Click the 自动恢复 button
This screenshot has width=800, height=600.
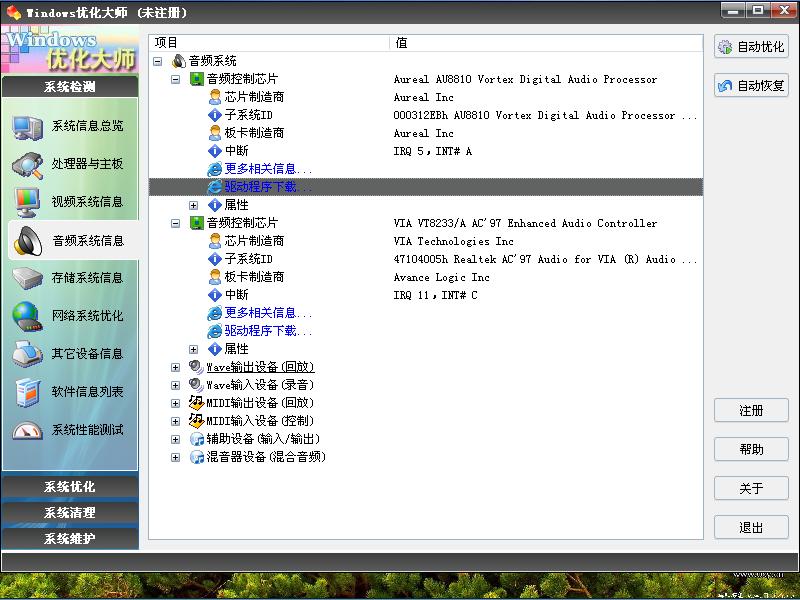(752, 86)
